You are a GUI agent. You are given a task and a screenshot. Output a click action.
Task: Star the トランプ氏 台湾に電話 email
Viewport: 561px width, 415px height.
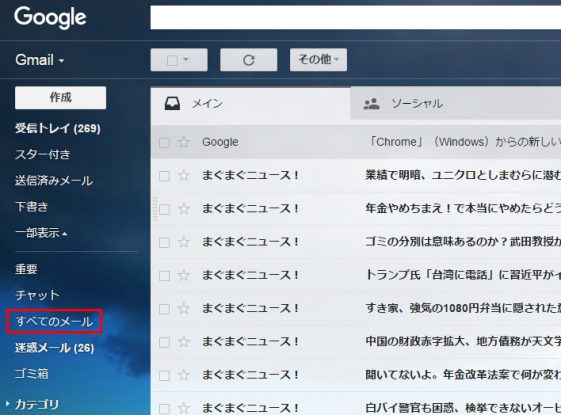pyautogui.click(x=184, y=275)
